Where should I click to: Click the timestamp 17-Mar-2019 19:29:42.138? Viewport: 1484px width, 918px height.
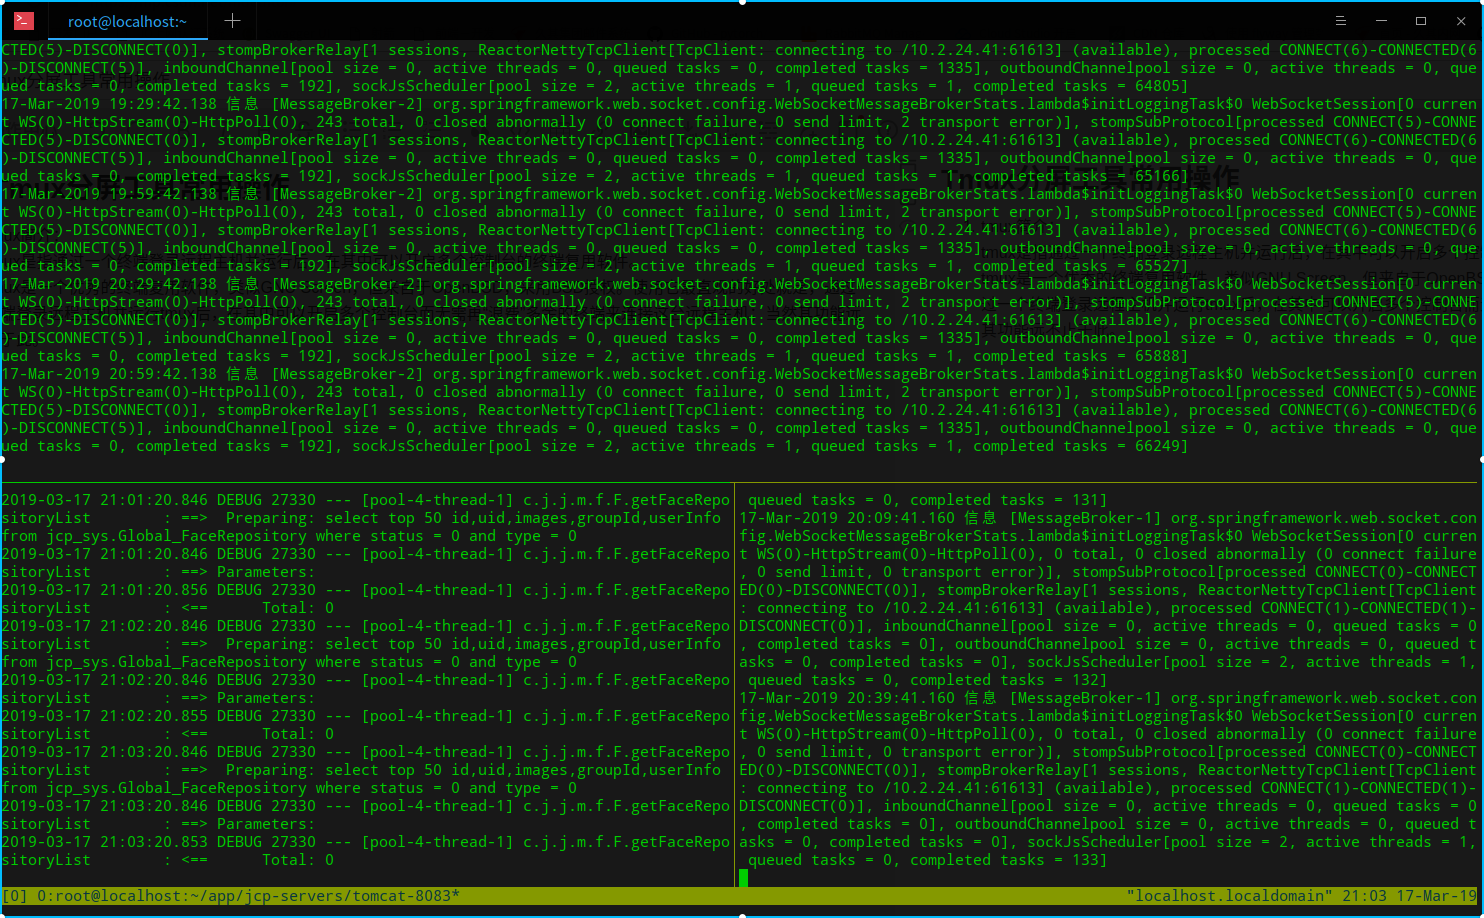[109, 104]
